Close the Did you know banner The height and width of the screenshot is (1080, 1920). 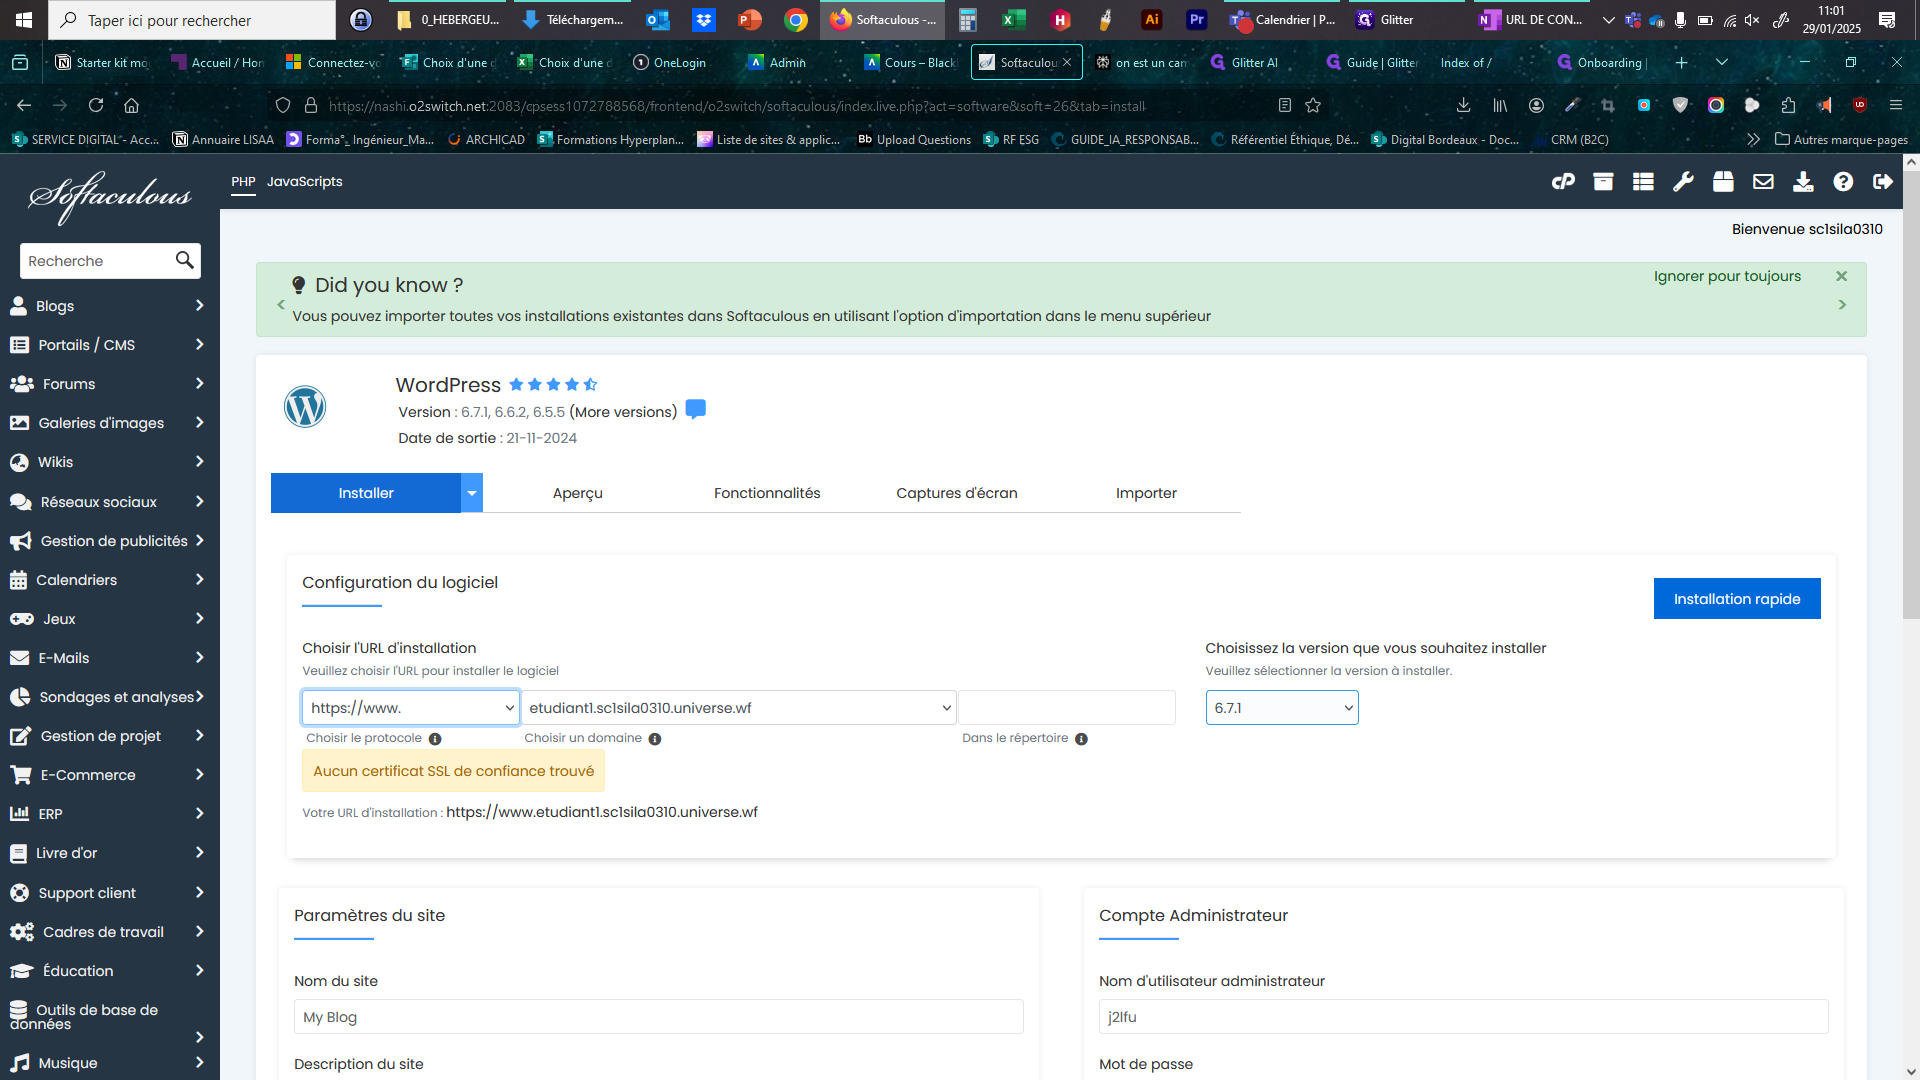[x=1841, y=276]
